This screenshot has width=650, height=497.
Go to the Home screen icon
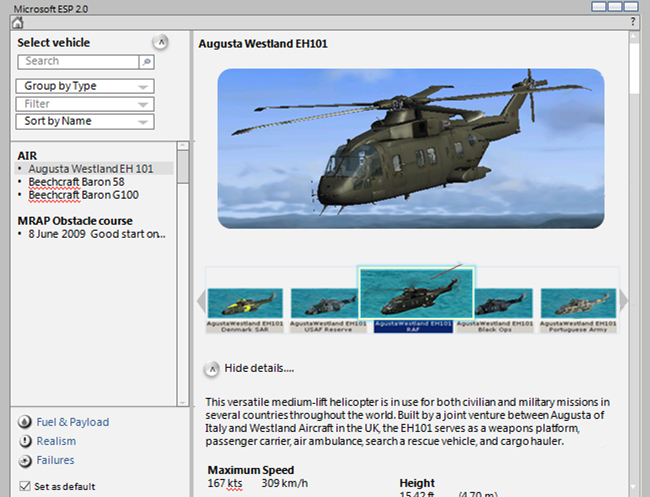coord(17,22)
